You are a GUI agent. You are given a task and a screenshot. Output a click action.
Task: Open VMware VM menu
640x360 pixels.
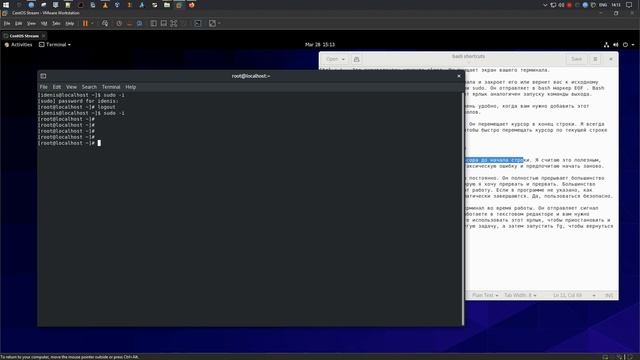coord(44,24)
